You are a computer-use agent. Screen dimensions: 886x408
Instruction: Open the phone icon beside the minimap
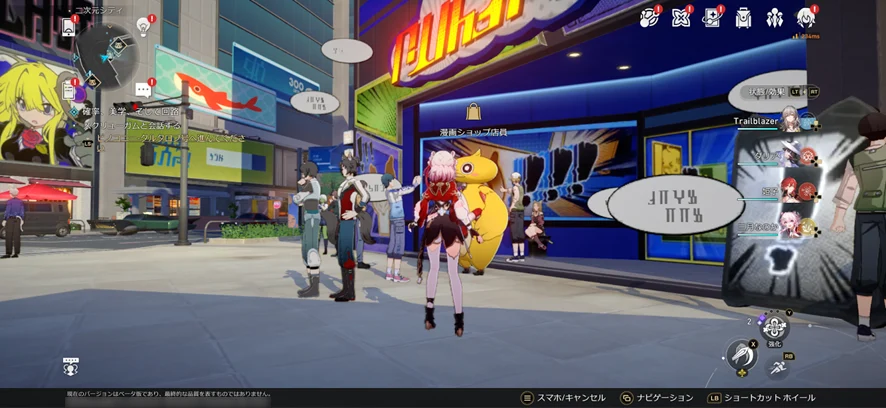[x=69, y=27]
